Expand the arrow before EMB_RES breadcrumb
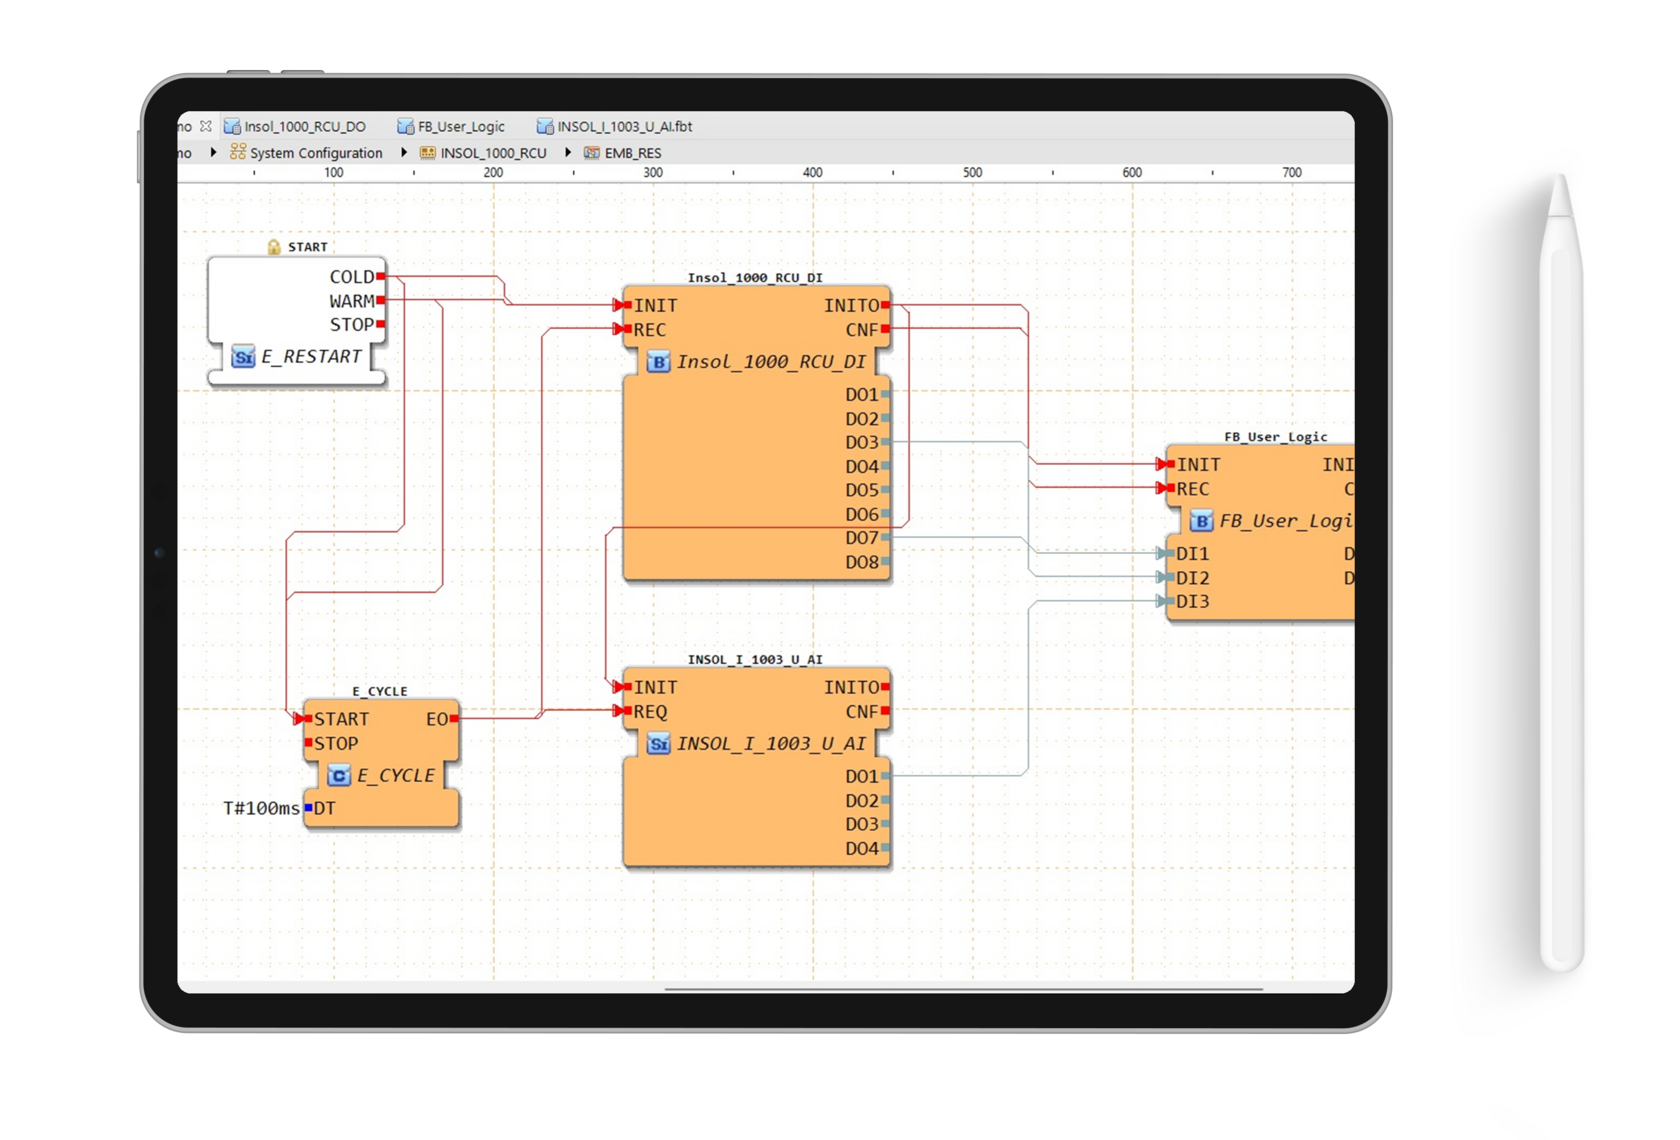1680x1140 pixels. coord(568,153)
